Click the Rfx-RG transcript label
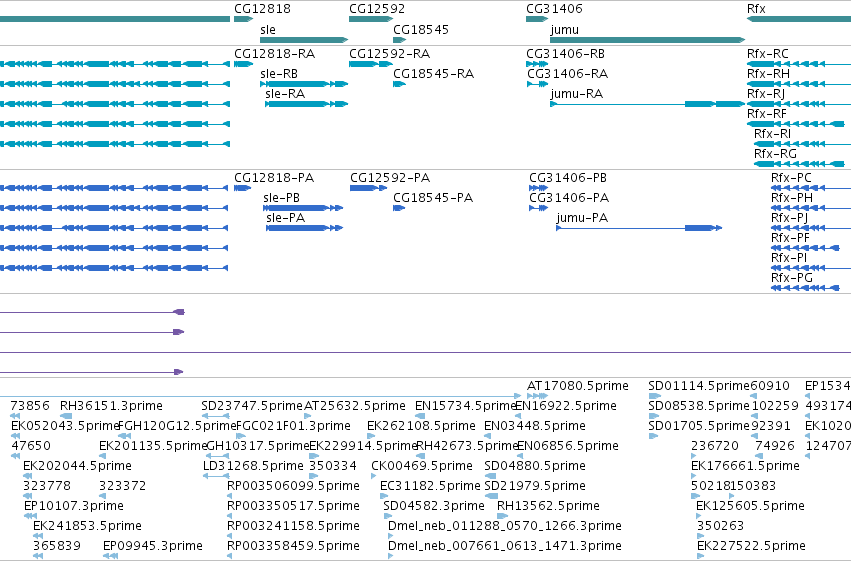This screenshot has height=561, width=851. click(x=775, y=154)
